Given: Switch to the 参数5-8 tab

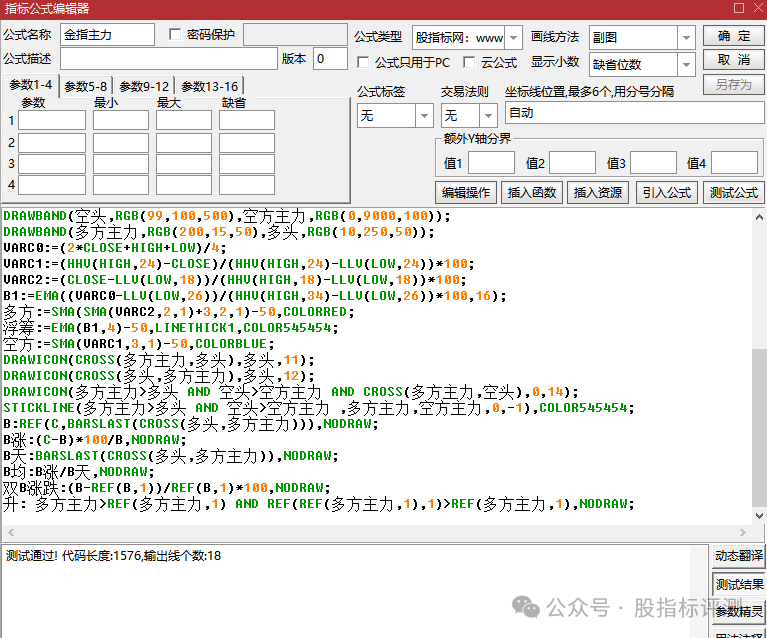Looking at the screenshot, I should tap(86, 87).
